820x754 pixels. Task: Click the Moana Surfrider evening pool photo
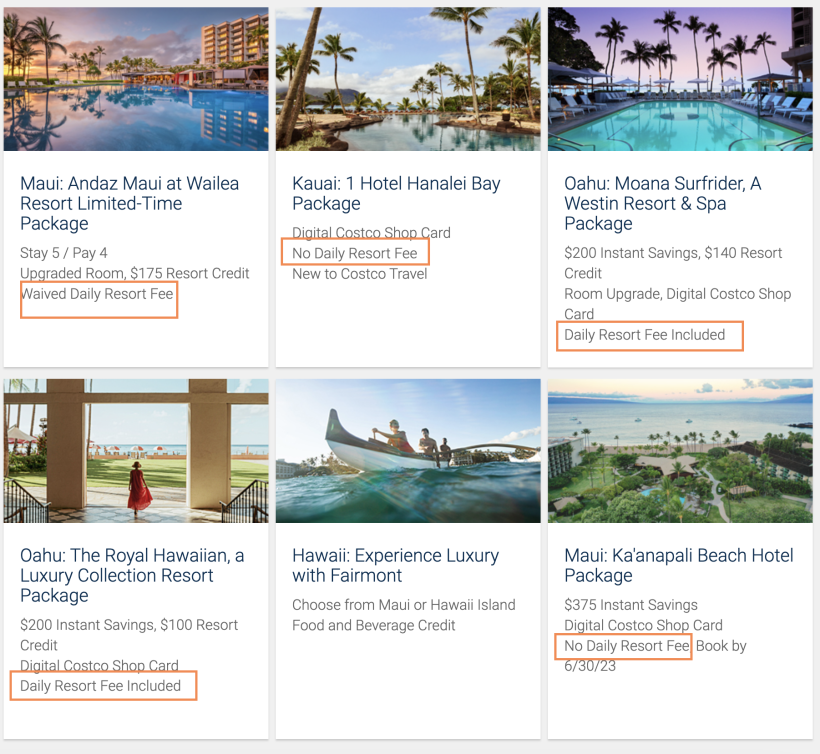pos(680,79)
